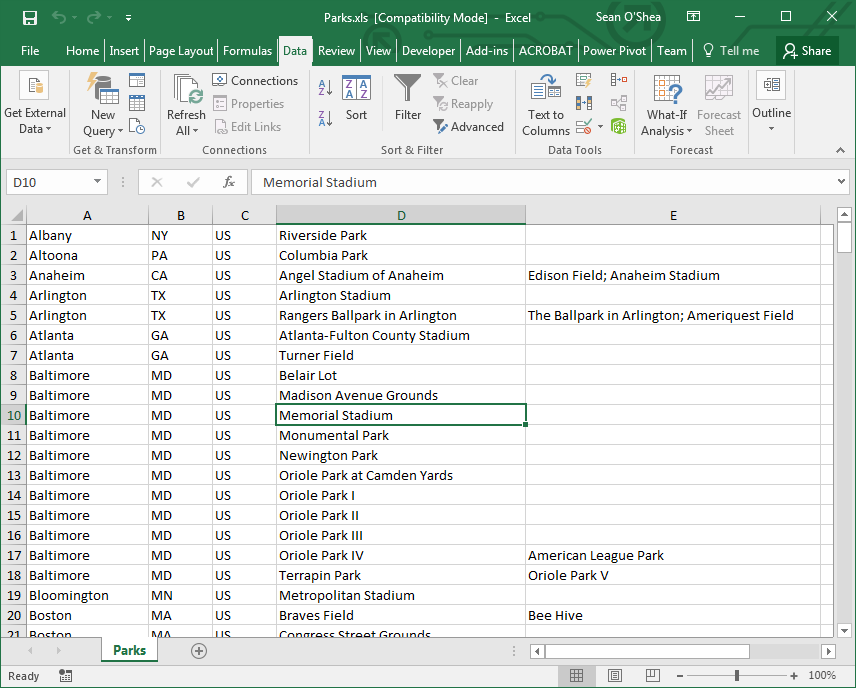
Task: Click the Share button
Action: [807, 51]
